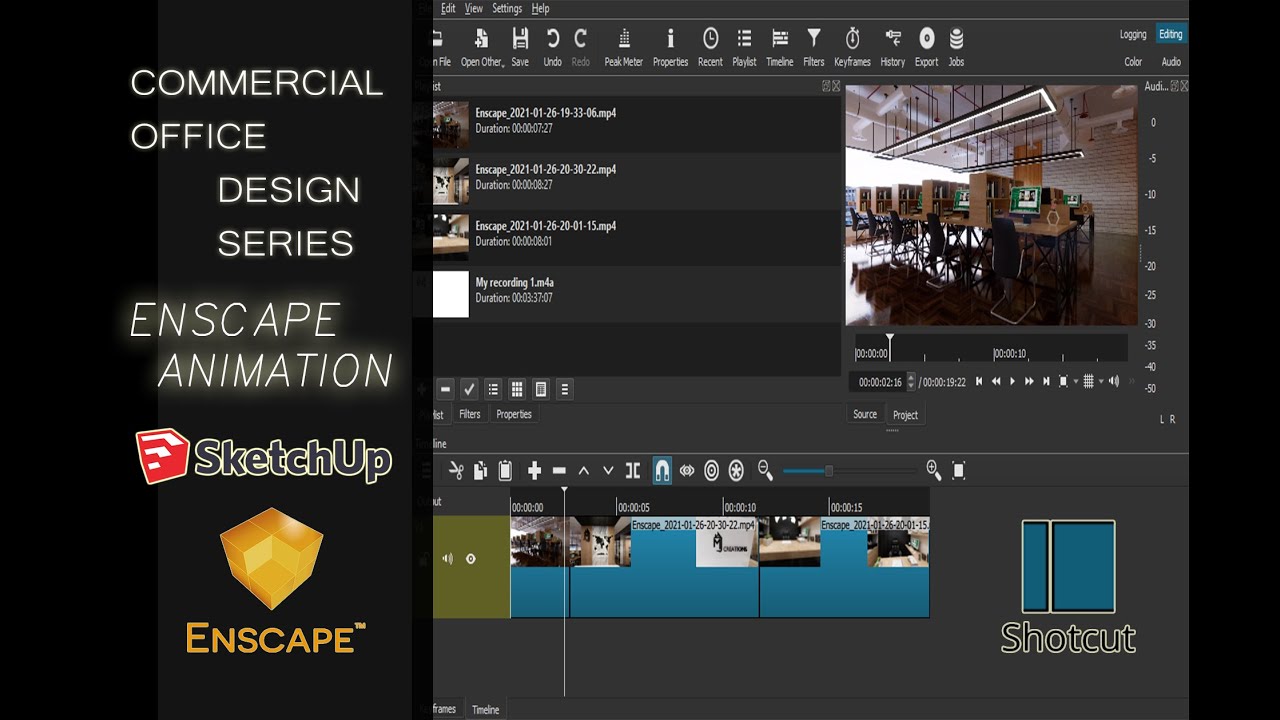Overwrite clip with the down-arrow icon
Viewport: 1280px width, 720px height.
pos(608,470)
